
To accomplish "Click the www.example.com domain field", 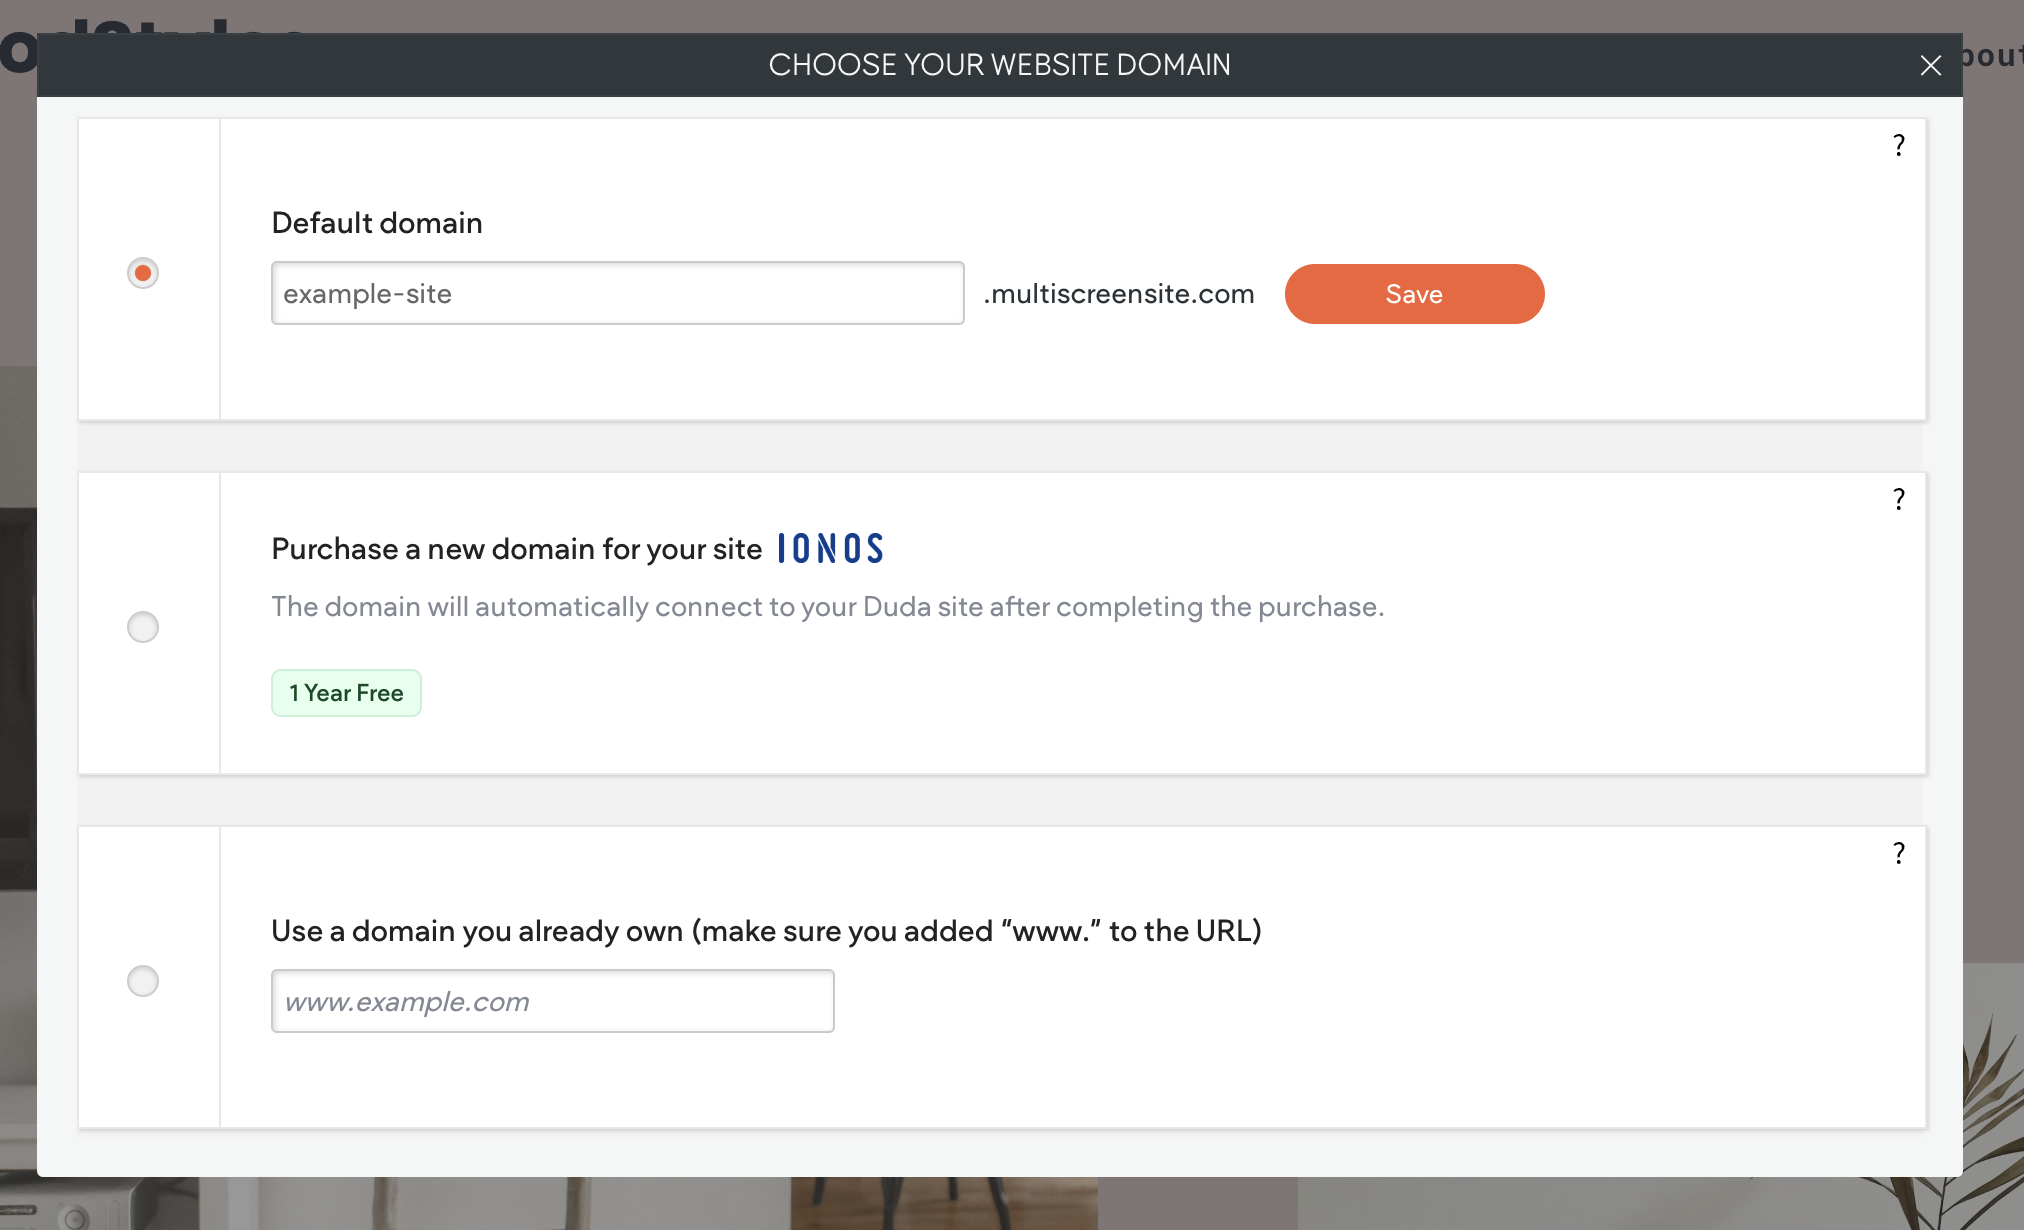I will point(552,1000).
